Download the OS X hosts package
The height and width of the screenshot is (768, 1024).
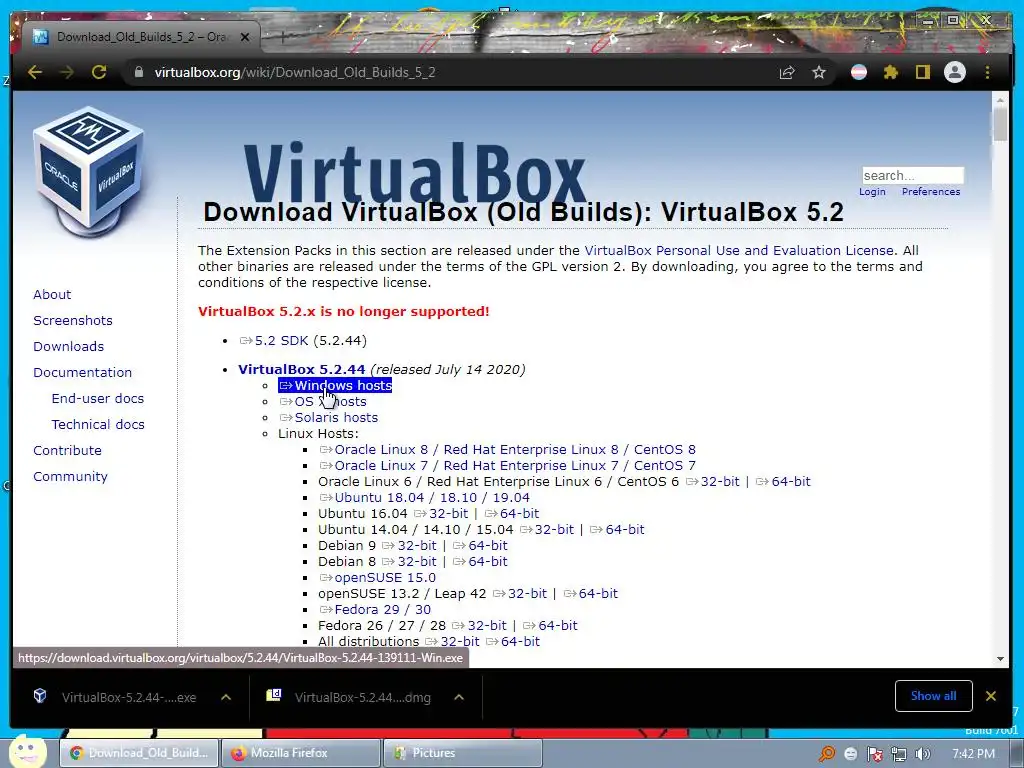323,402
